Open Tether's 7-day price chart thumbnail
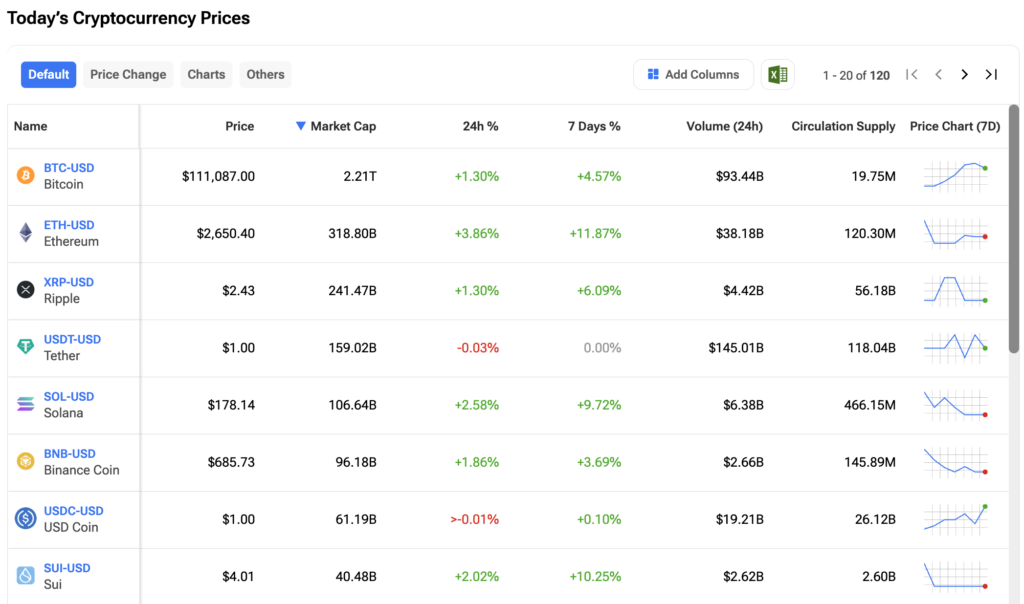 tap(955, 347)
